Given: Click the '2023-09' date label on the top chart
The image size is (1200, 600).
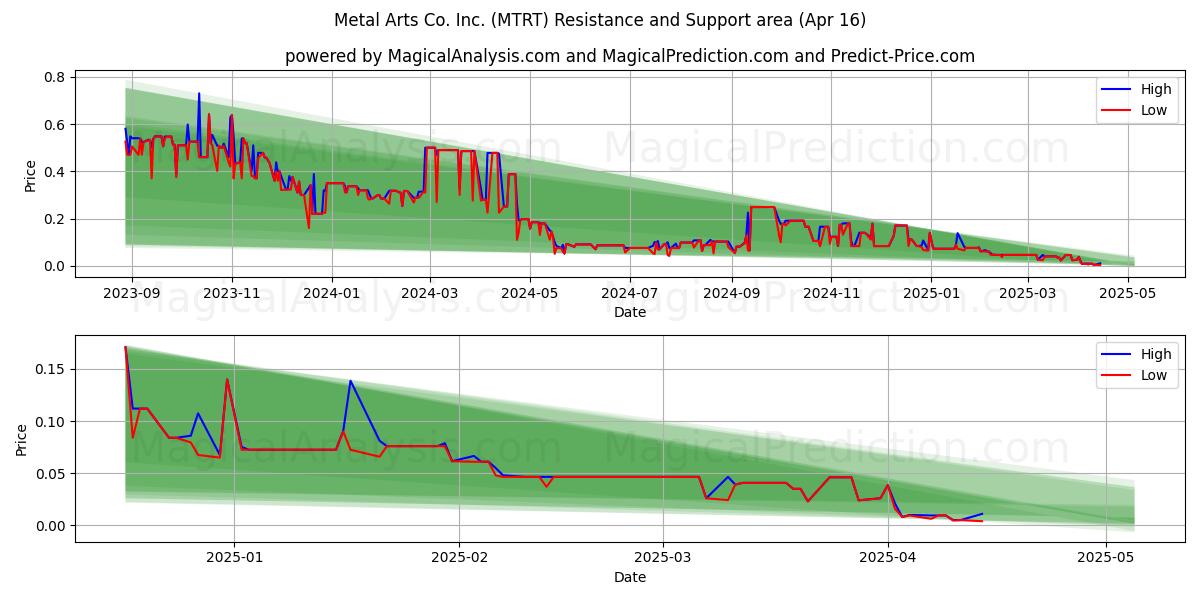Looking at the screenshot, I should coord(131,293).
